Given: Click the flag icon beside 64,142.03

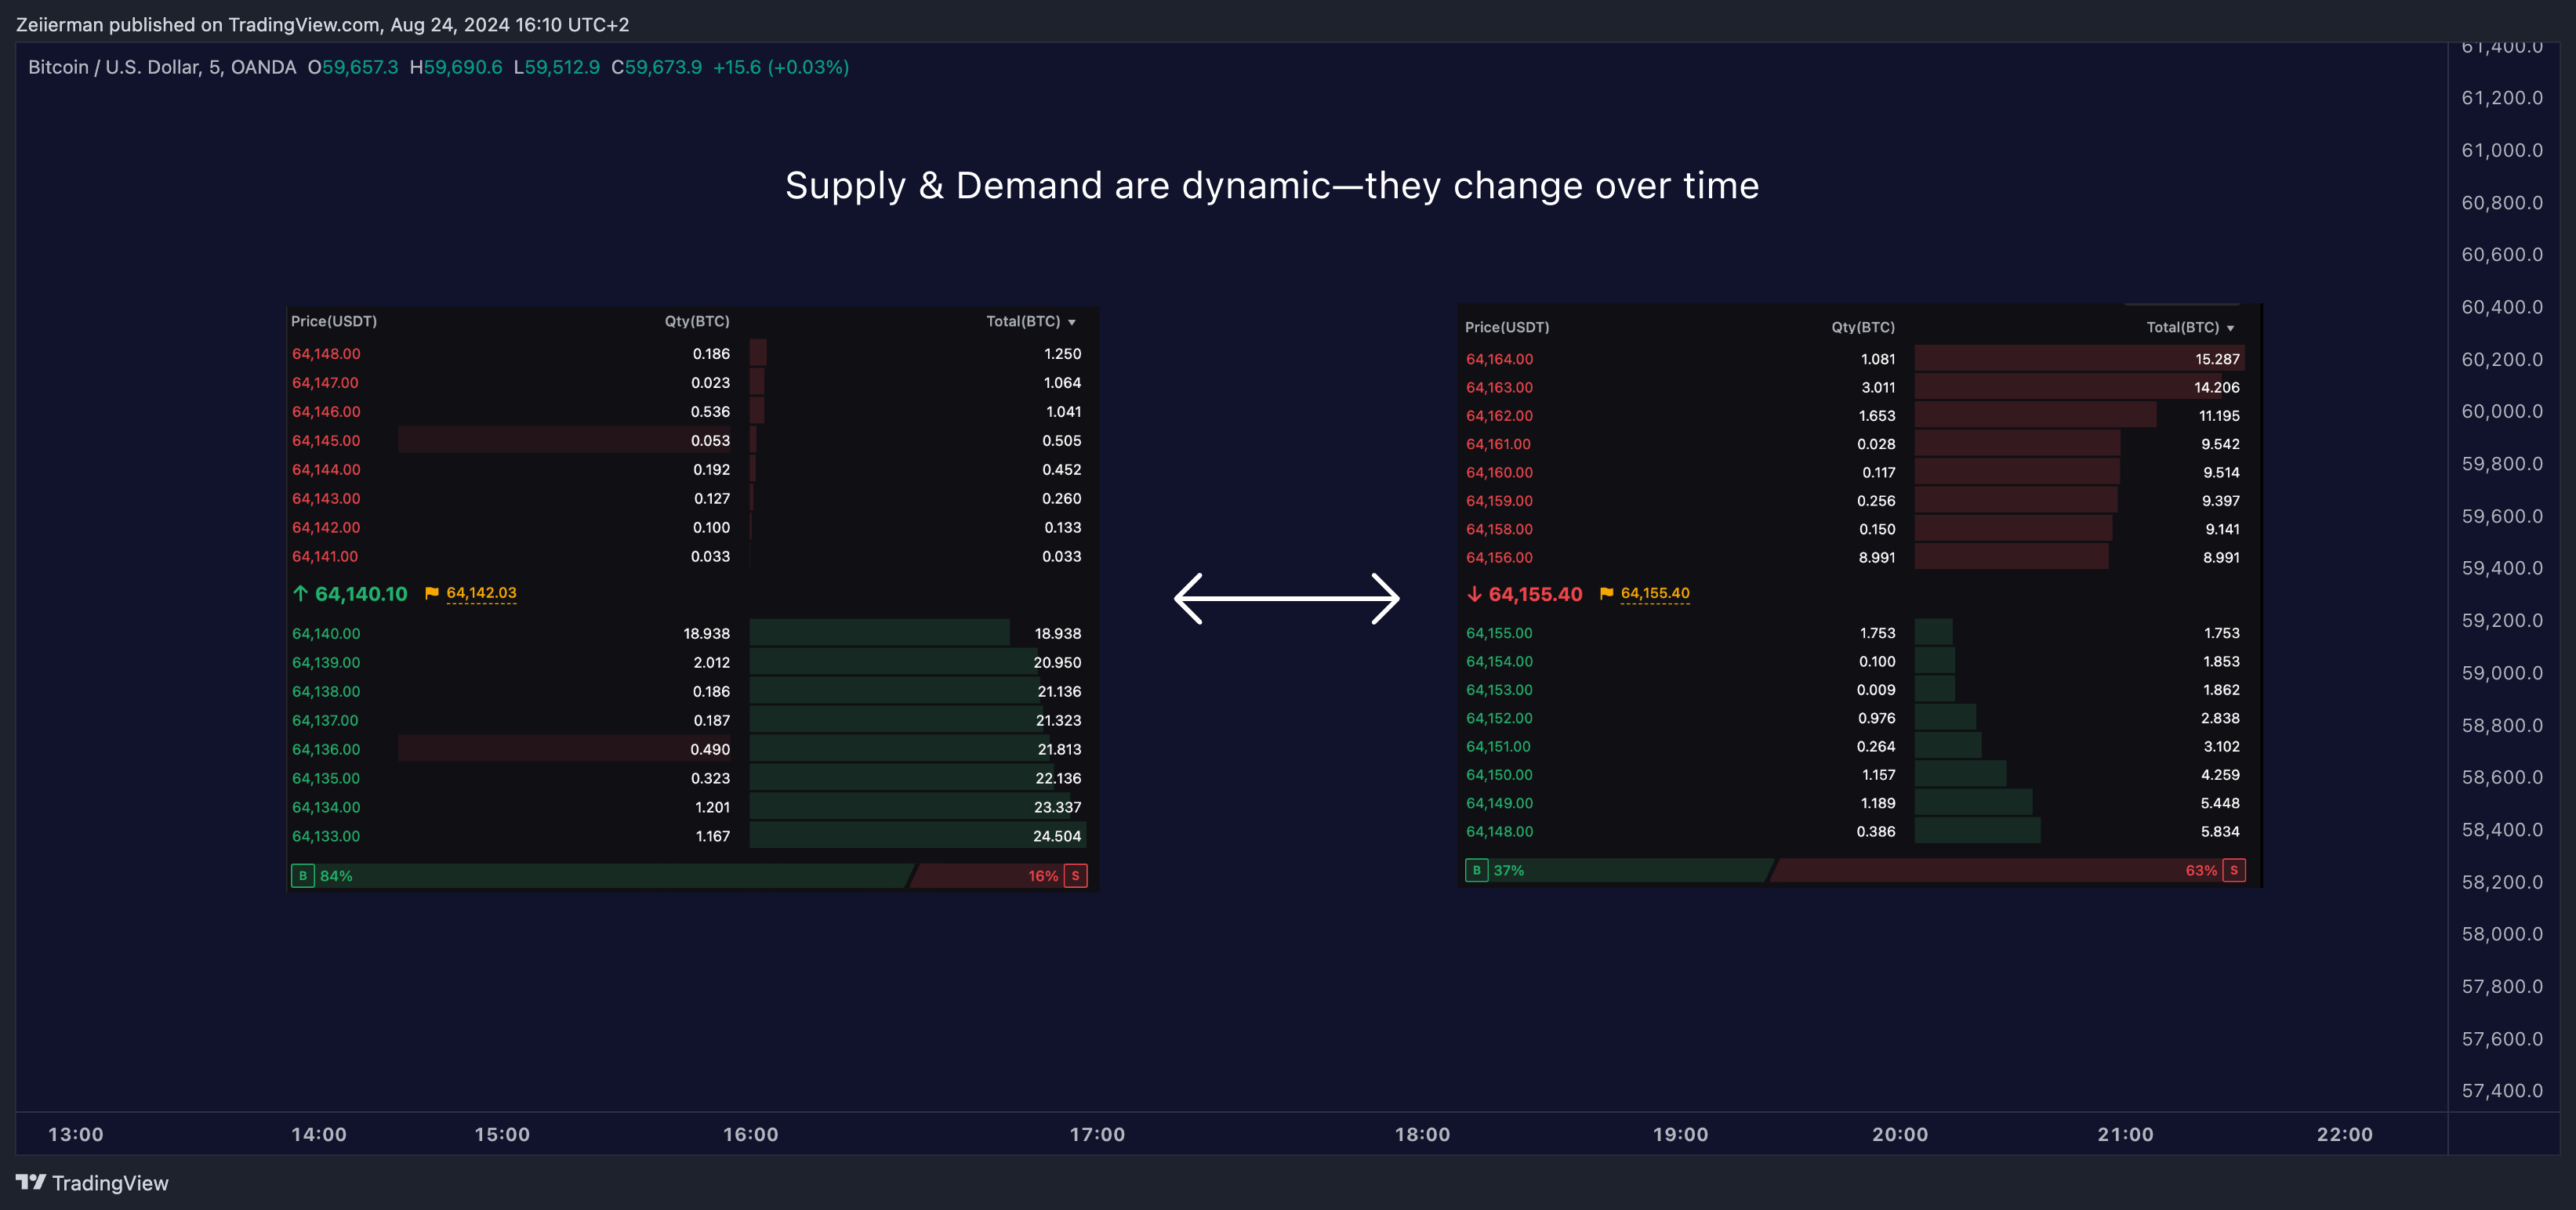Looking at the screenshot, I should 432,593.
